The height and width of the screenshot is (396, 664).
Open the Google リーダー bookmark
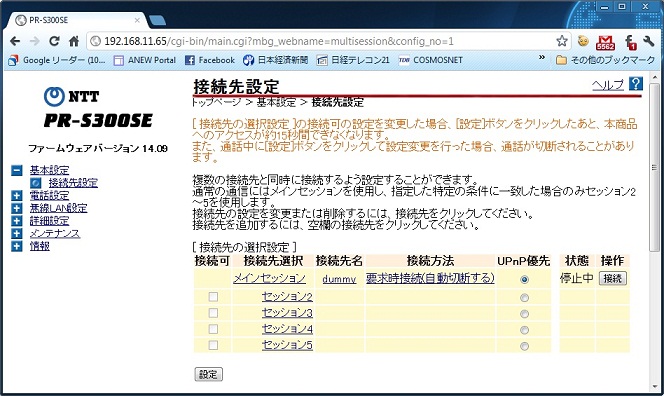pos(57,60)
